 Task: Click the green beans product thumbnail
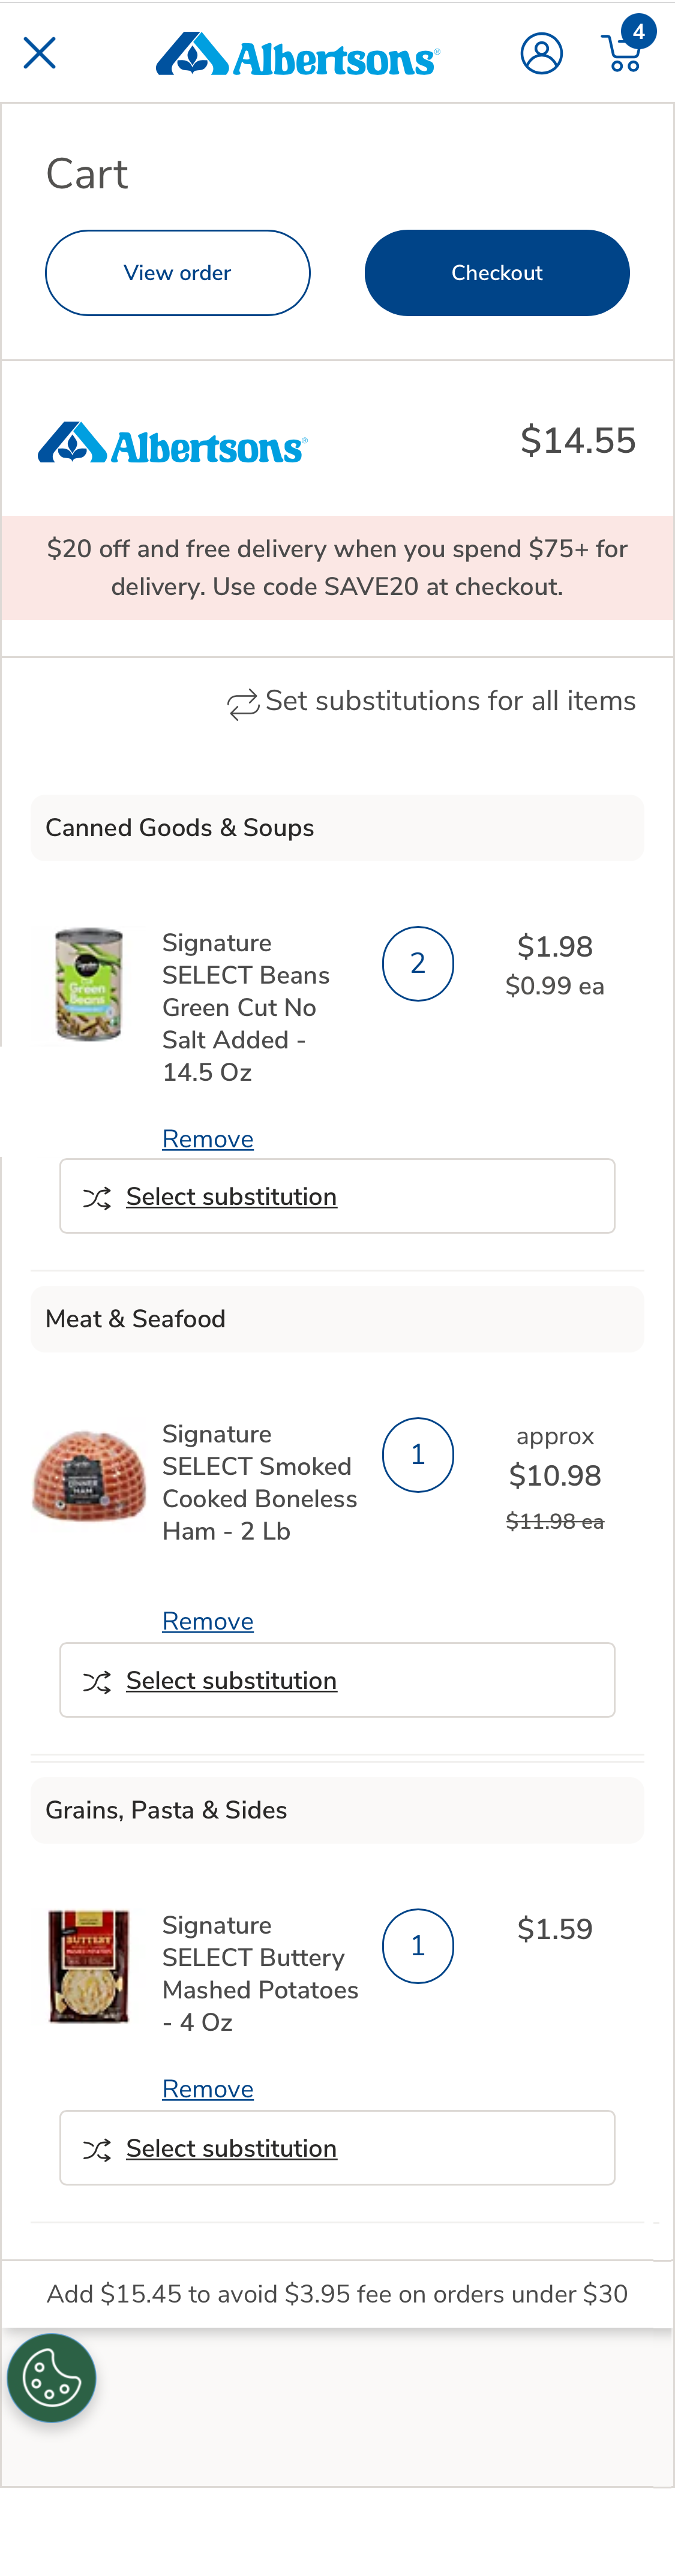pyautogui.click(x=88, y=984)
